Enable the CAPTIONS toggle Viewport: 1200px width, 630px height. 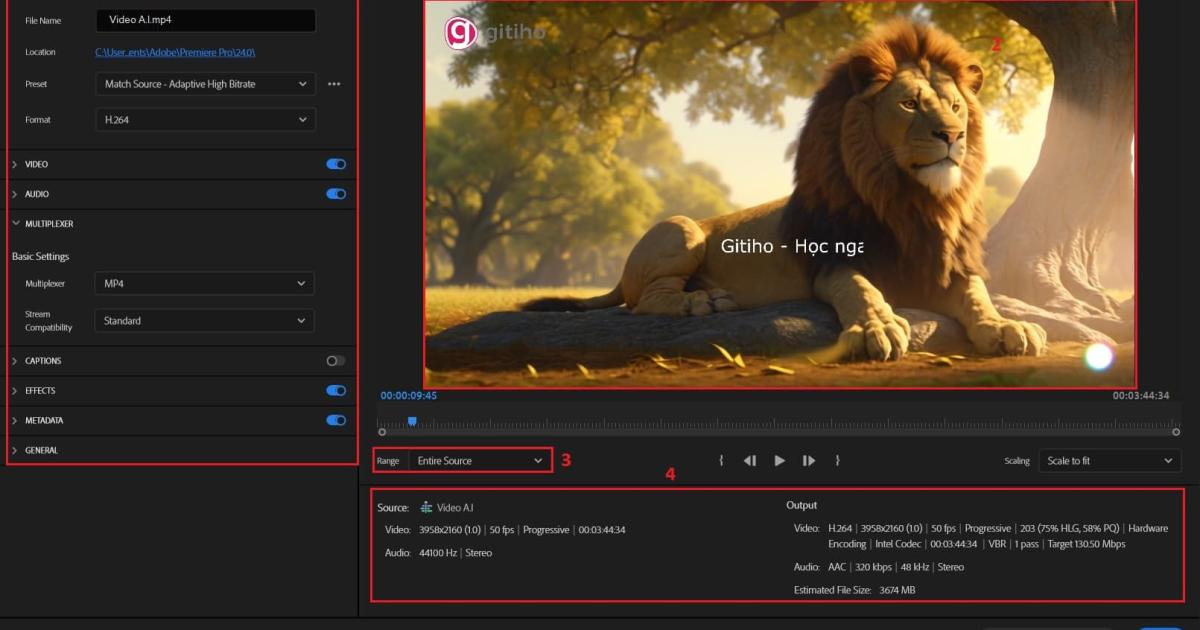(x=335, y=360)
